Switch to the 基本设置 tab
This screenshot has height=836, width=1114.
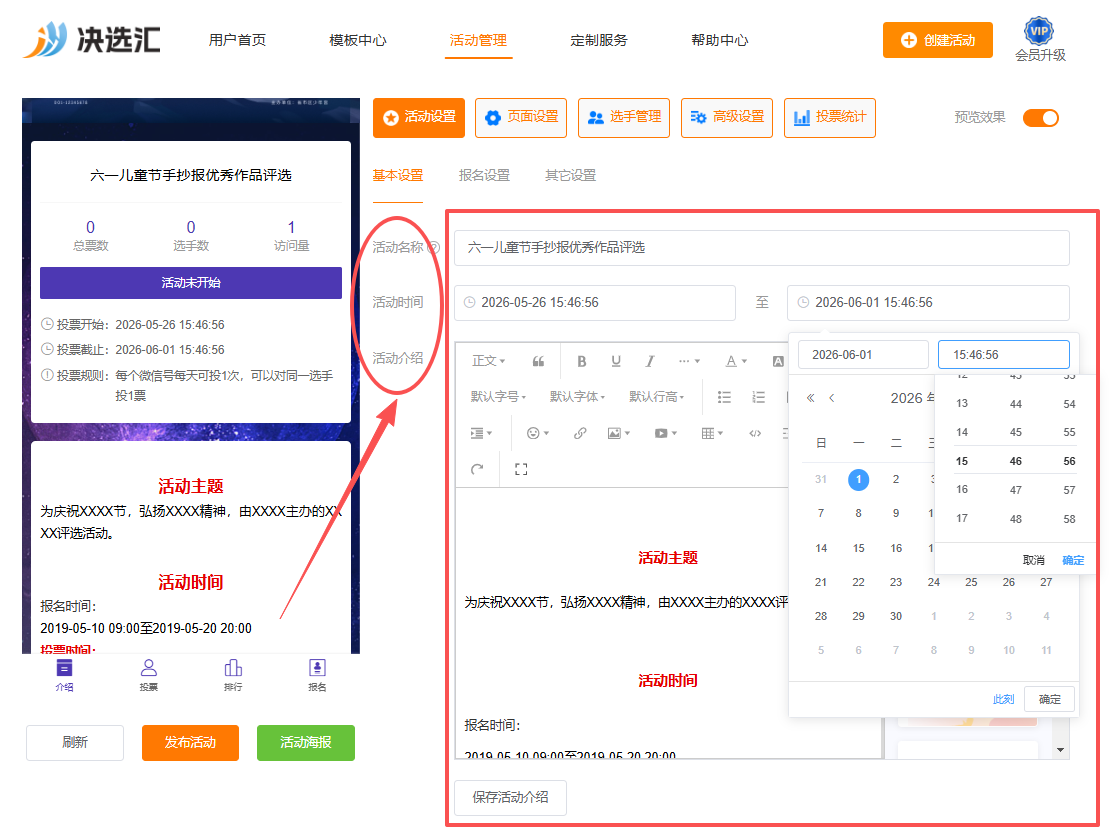coord(398,175)
